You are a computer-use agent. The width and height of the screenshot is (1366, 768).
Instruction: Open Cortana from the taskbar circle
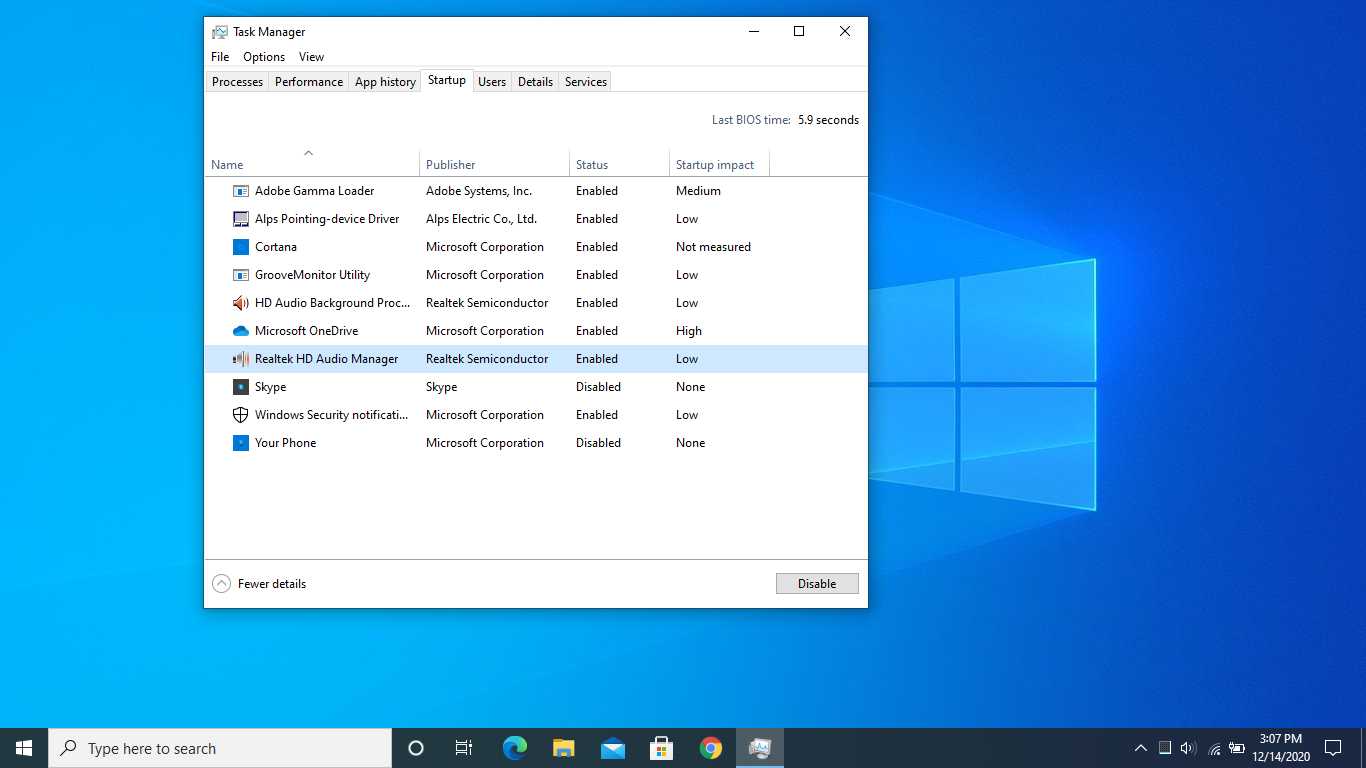point(416,748)
